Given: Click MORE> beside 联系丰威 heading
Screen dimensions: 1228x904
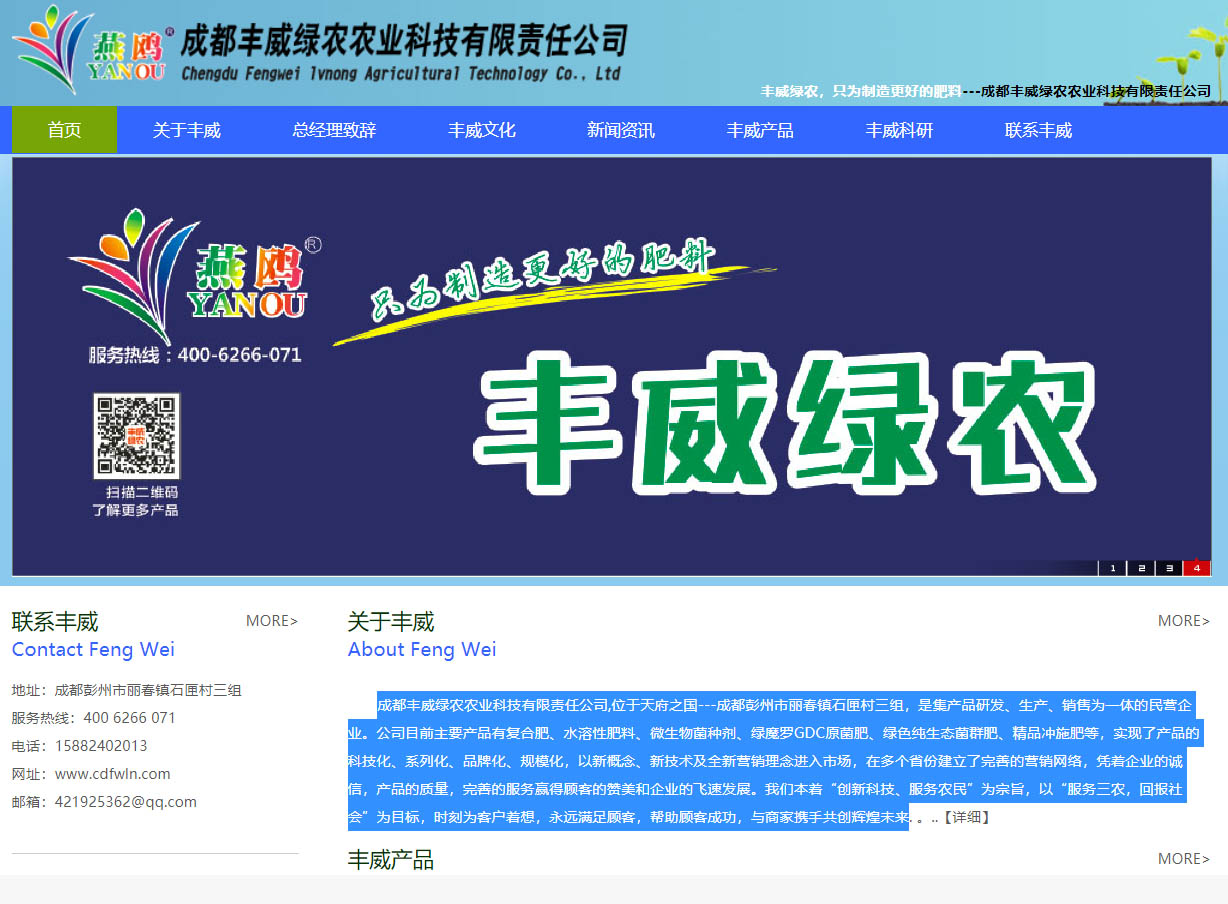Looking at the screenshot, I should coord(272,621).
